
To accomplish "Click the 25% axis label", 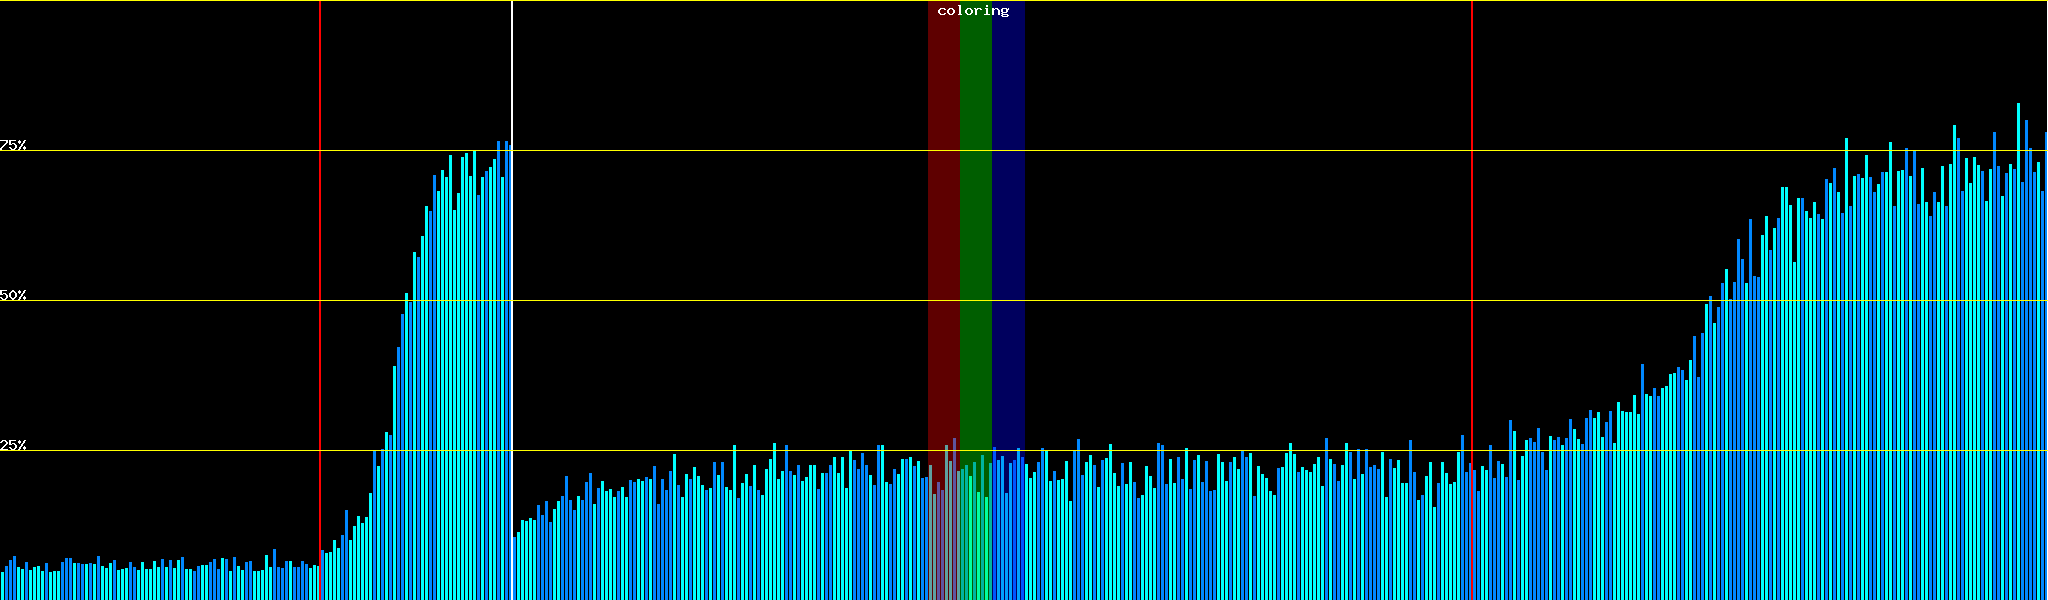I will [13, 445].
